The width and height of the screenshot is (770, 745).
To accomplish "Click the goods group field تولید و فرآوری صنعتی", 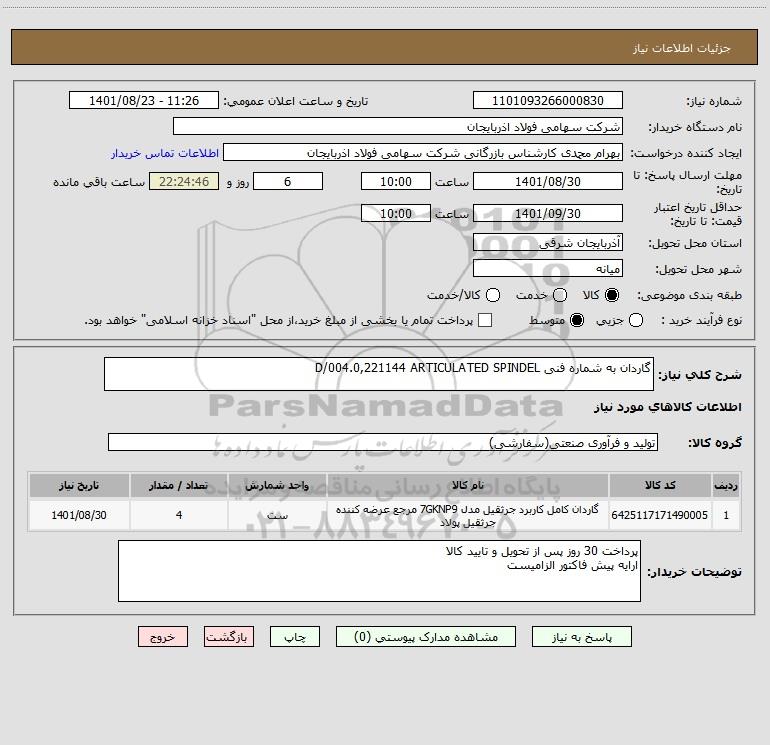I will coord(383,442).
